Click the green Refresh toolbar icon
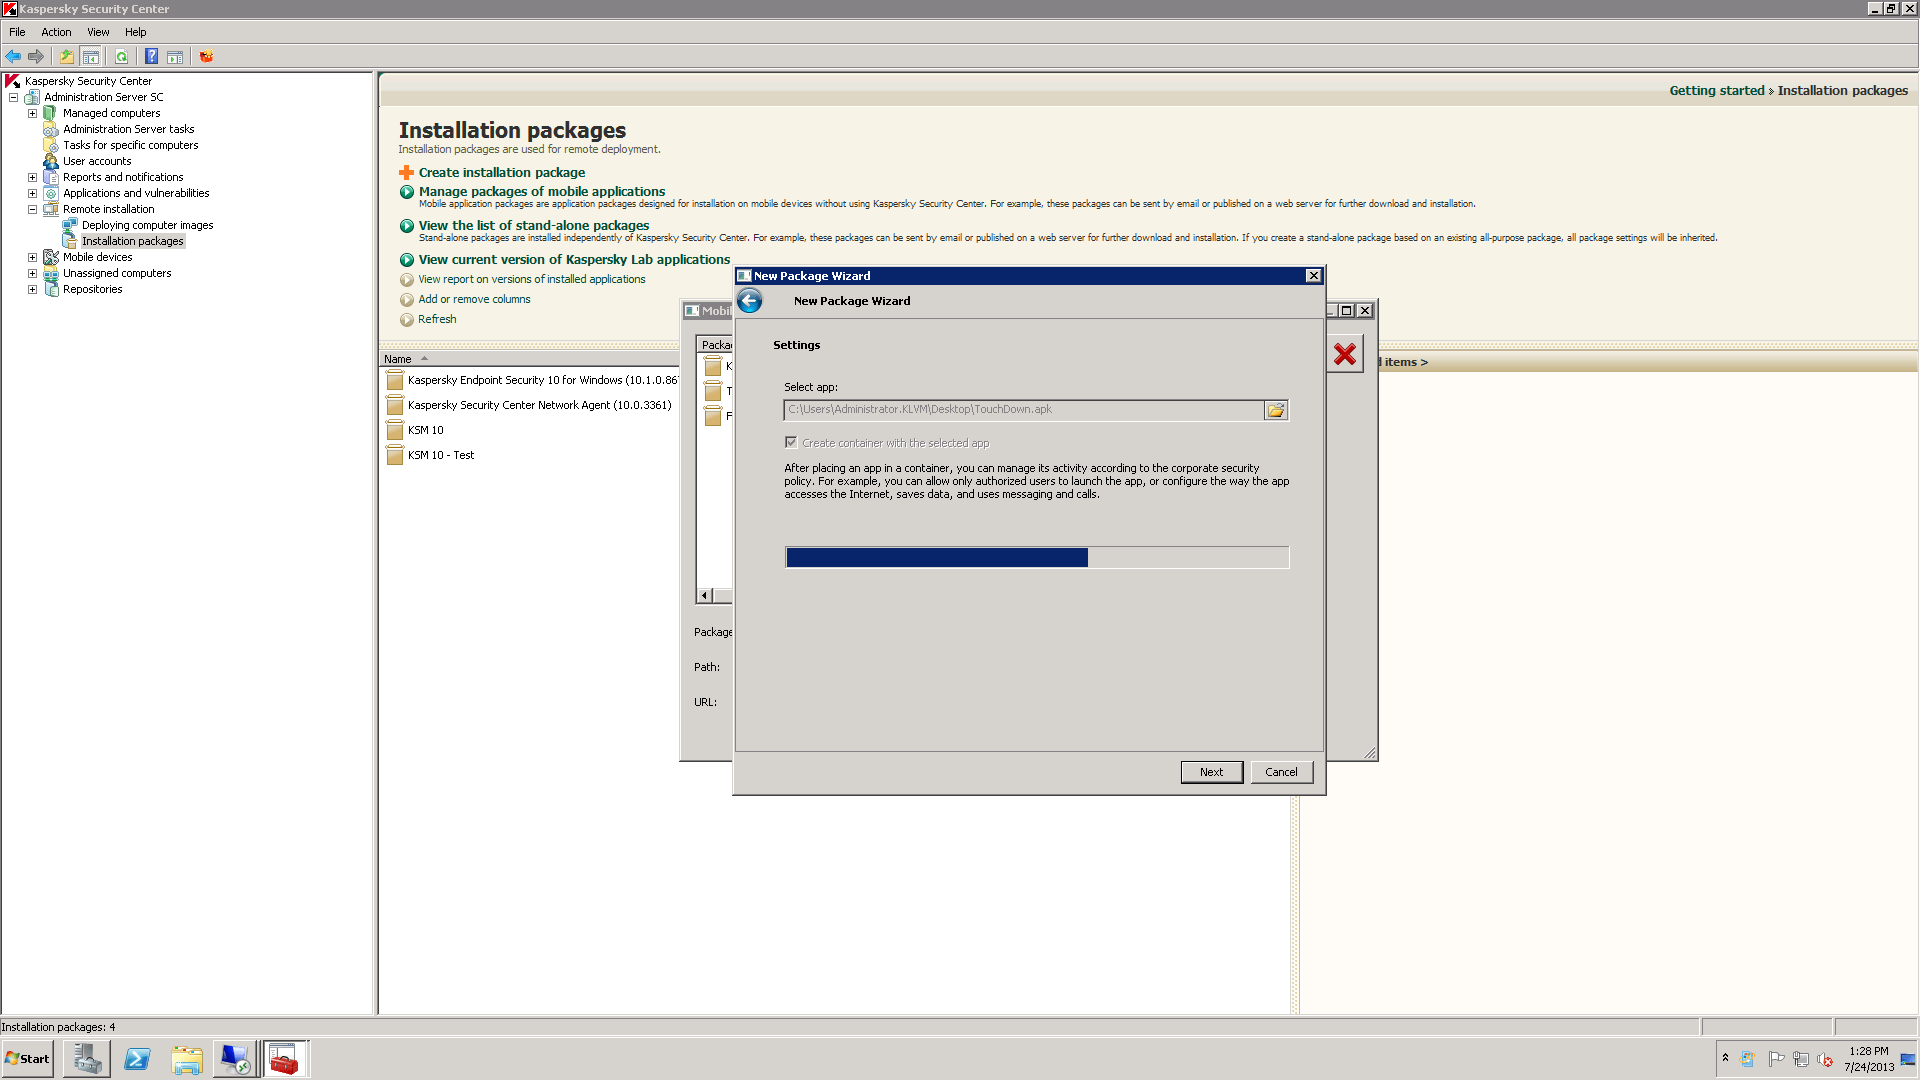Viewport: 1920px width, 1080px height. coord(121,56)
